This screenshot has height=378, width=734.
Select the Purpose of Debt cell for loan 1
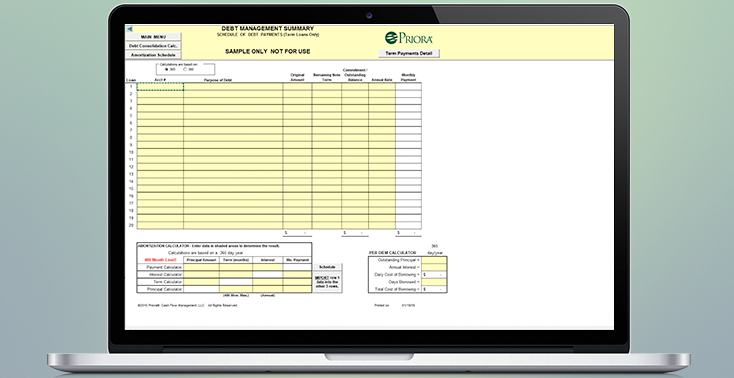(x=233, y=87)
